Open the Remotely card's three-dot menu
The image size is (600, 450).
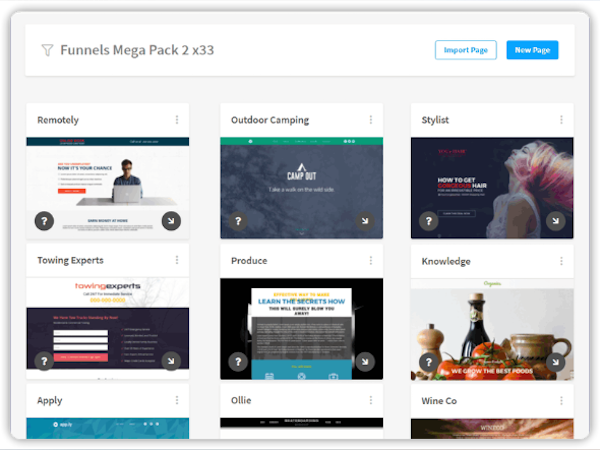(x=177, y=120)
